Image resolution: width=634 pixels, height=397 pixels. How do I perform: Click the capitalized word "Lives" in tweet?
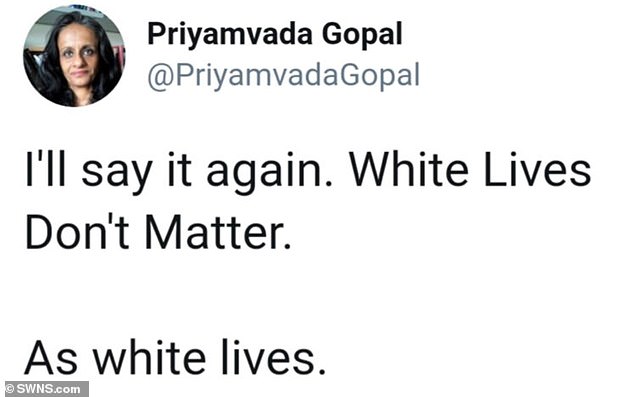[537, 168]
